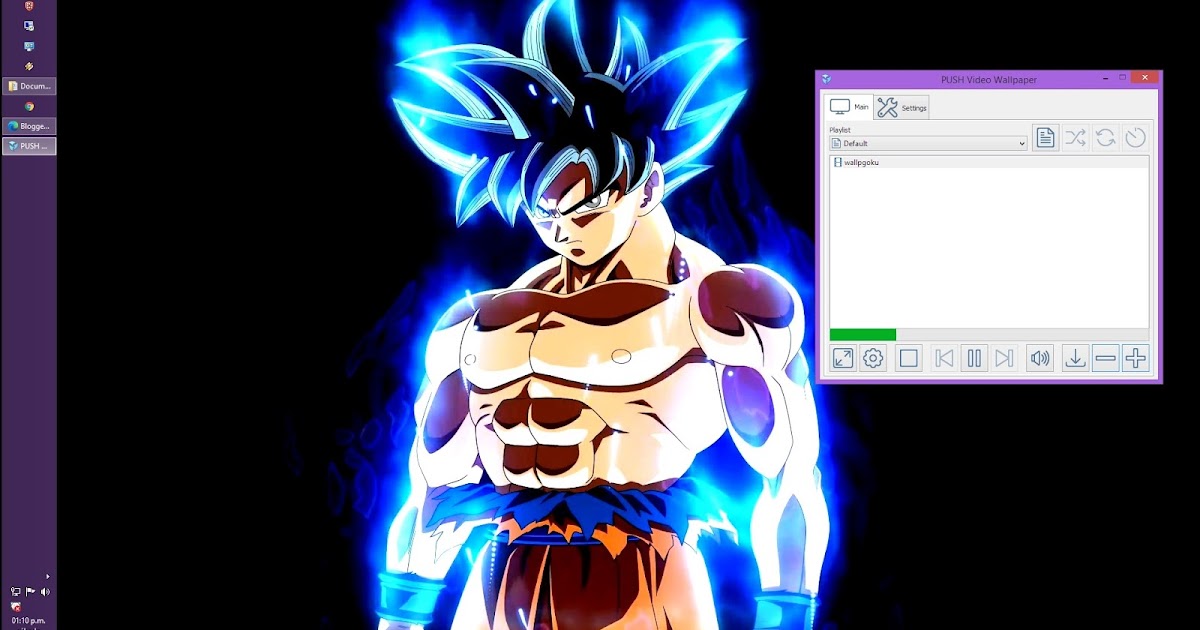The height and width of the screenshot is (630, 1200).
Task: Click the timer interval clock icon
Action: pyautogui.click(x=1135, y=138)
